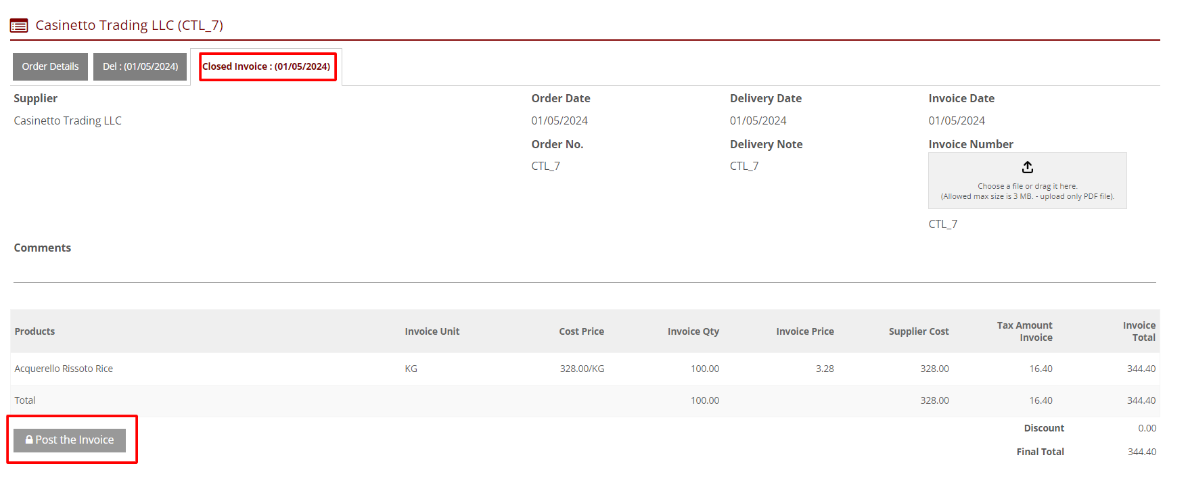
Task: Click the upload arrow icon under Invoice Number
Action: [1027, 168]
